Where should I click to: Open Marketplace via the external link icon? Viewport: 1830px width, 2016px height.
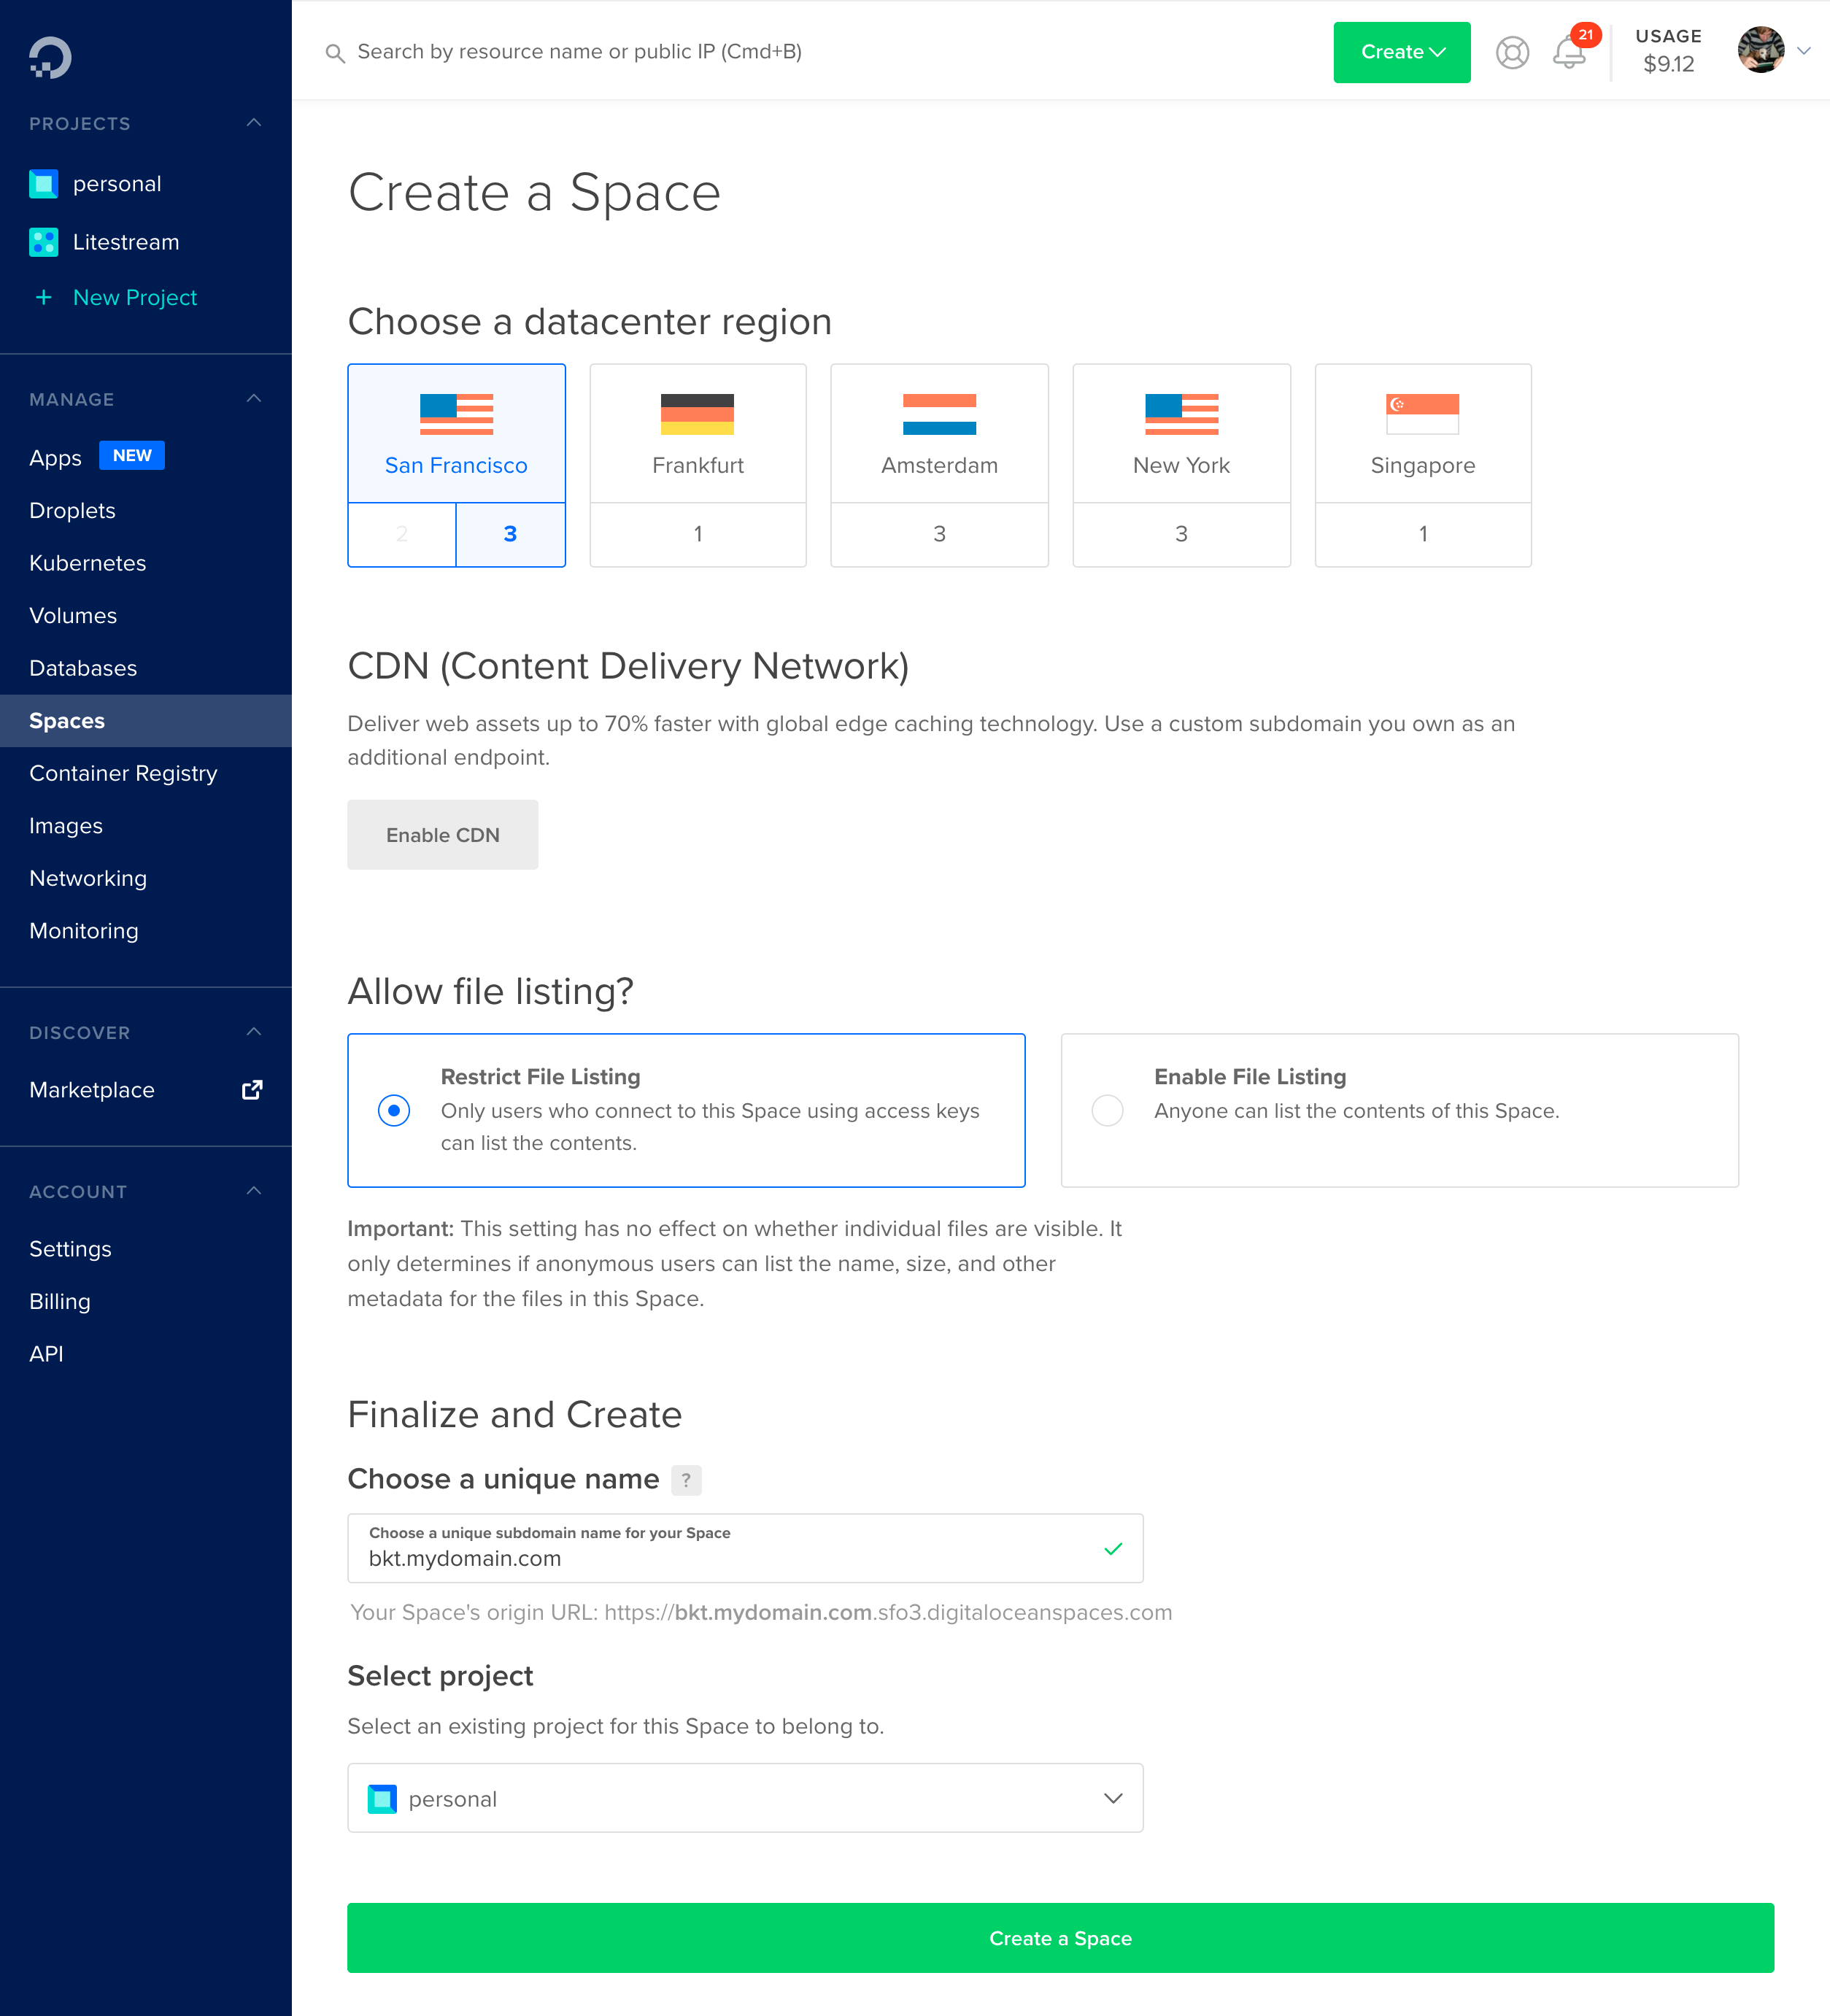(251, 1089)
